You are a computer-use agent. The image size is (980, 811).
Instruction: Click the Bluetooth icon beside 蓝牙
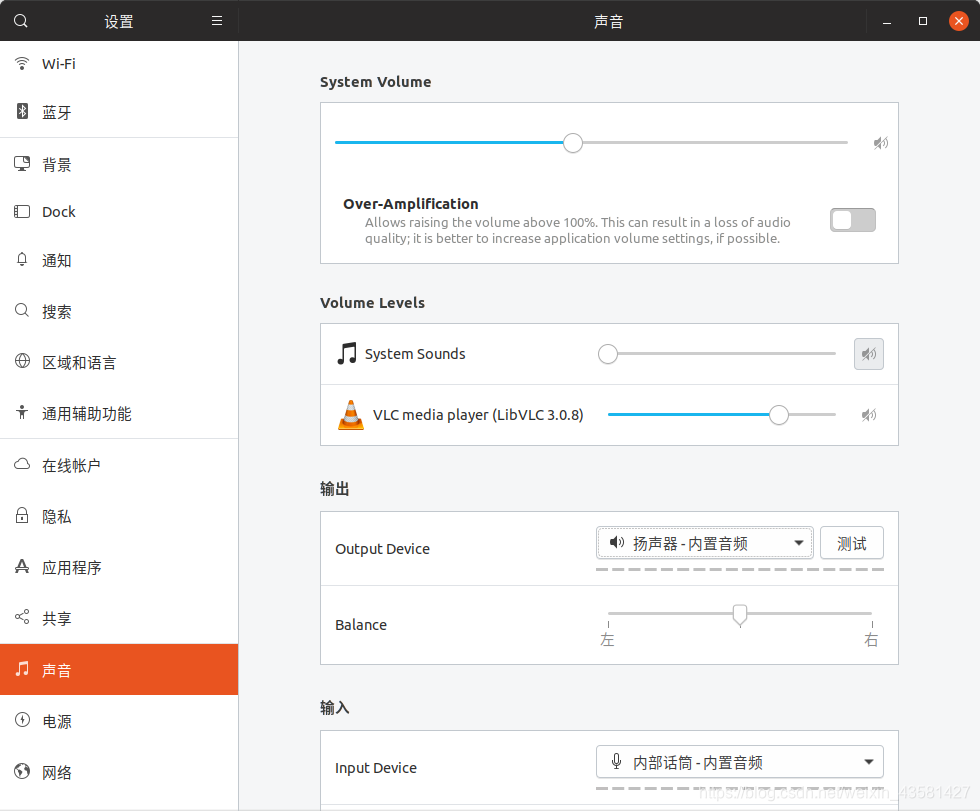click(x=22, y=111)
